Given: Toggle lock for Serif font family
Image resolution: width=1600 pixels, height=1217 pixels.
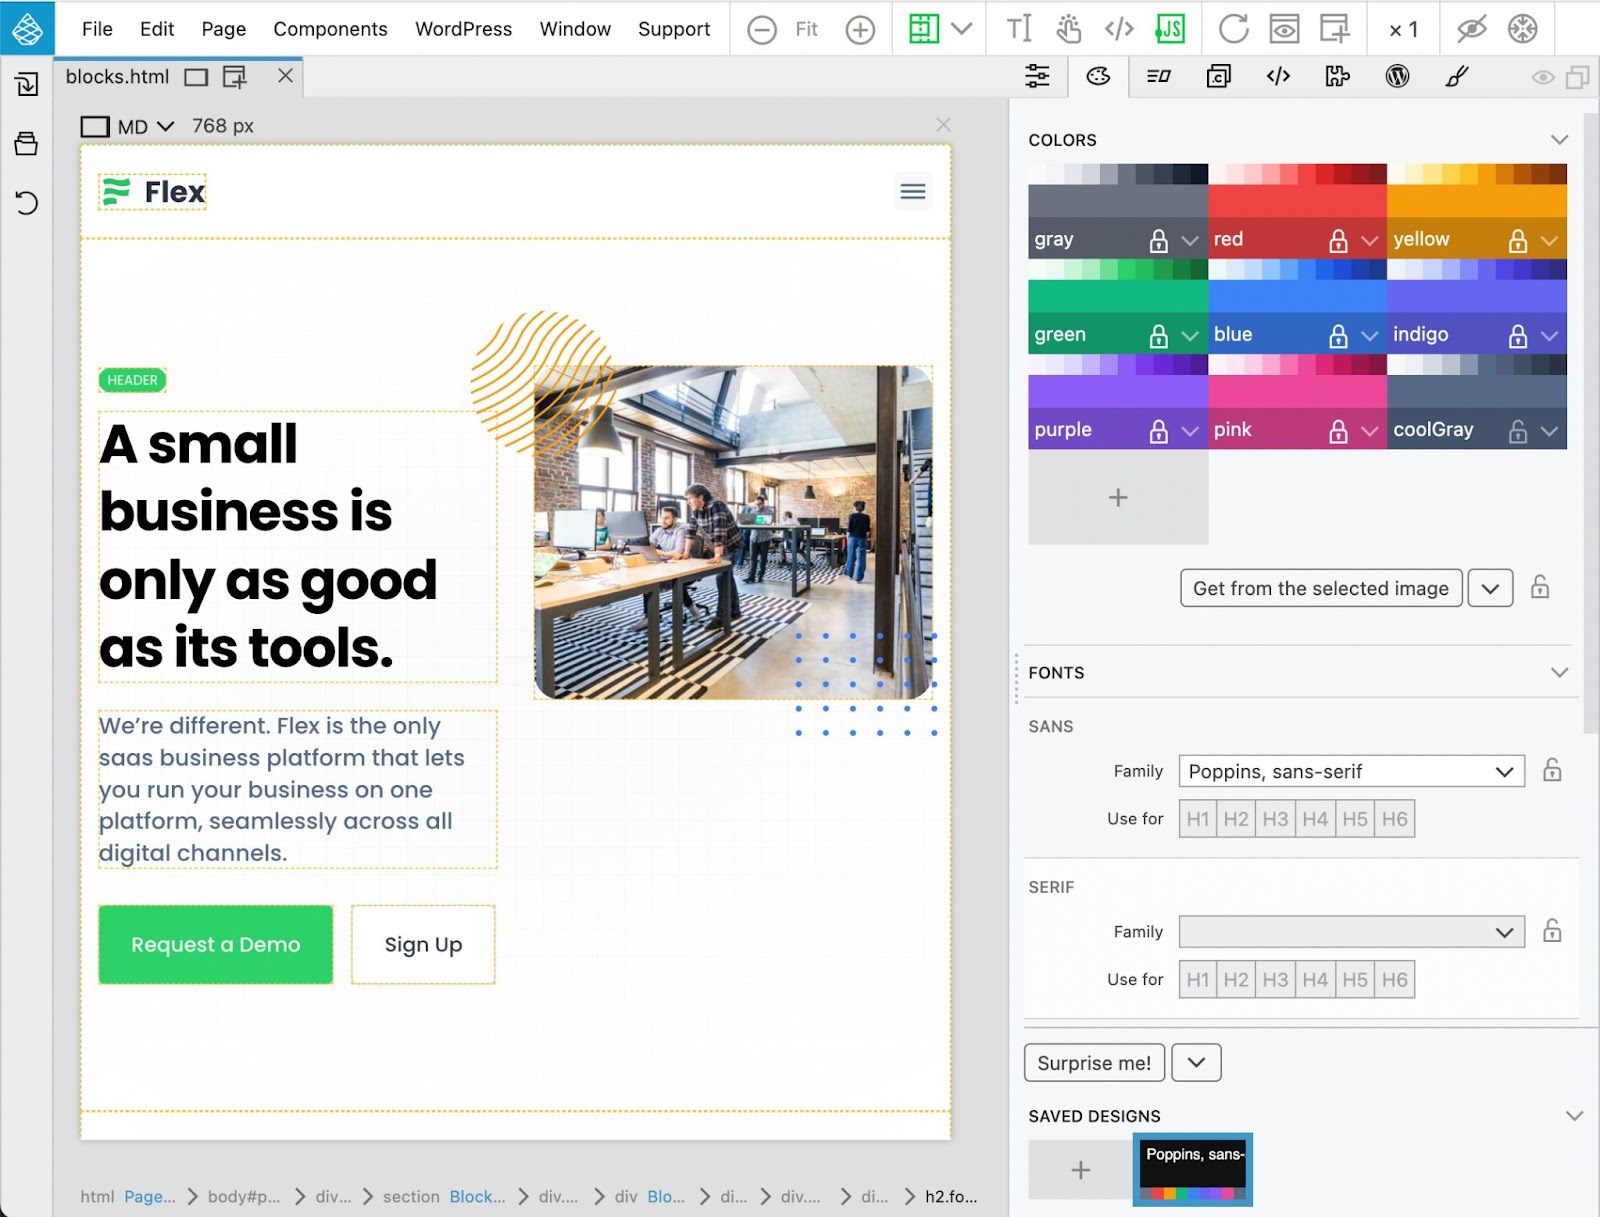Looking at the screenshot, I should [1552, 931].
